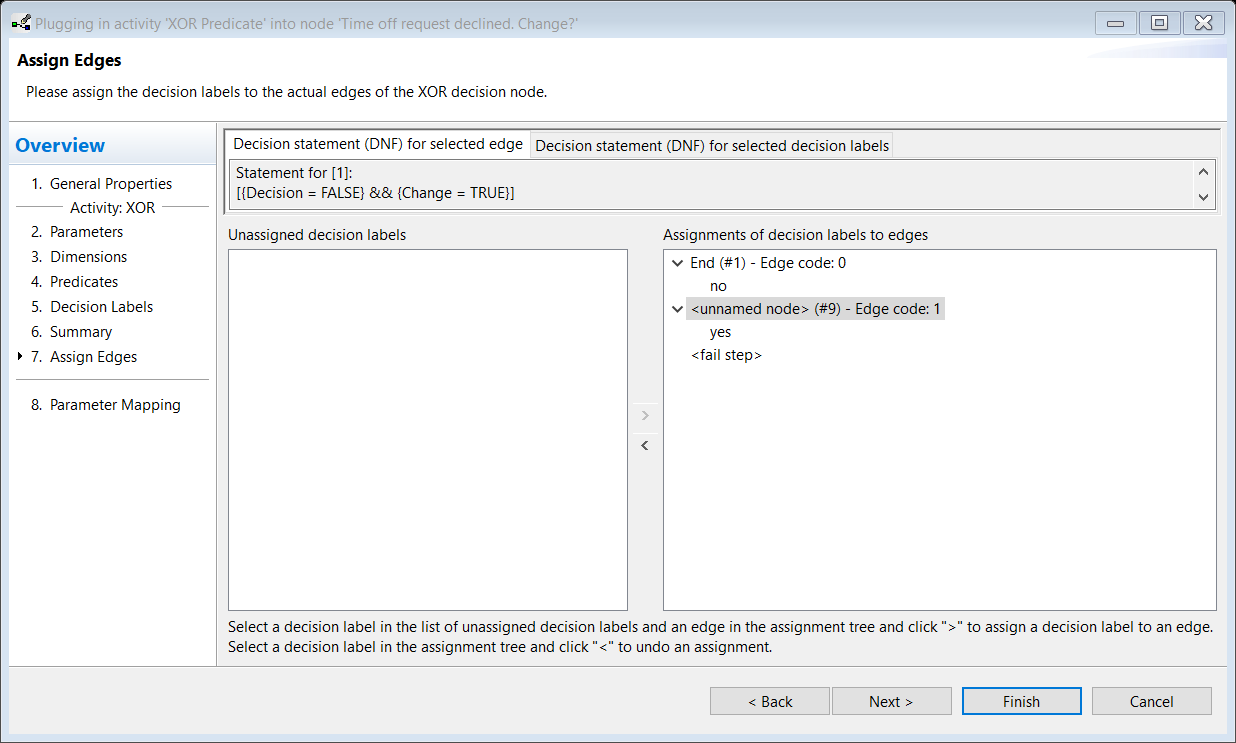The height and width of the screenshot is (743, 1236).
Task: Open the Parameter Mapping step
Action: pyautogui.click(x=115, y=405)
